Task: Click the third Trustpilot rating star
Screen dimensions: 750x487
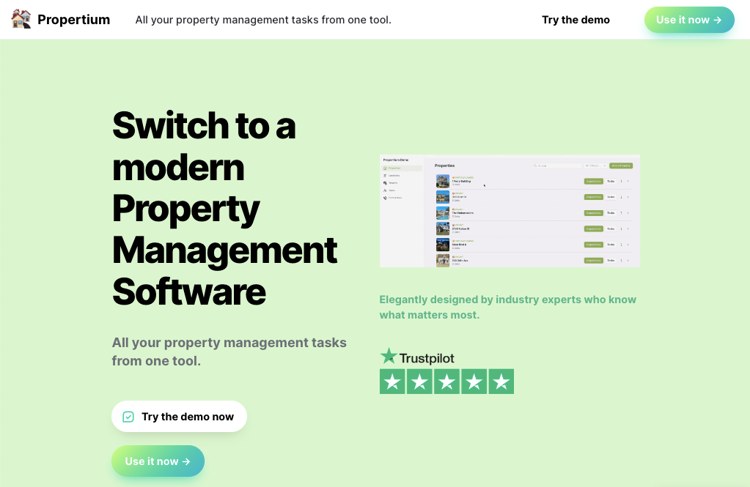Action: 447,381
